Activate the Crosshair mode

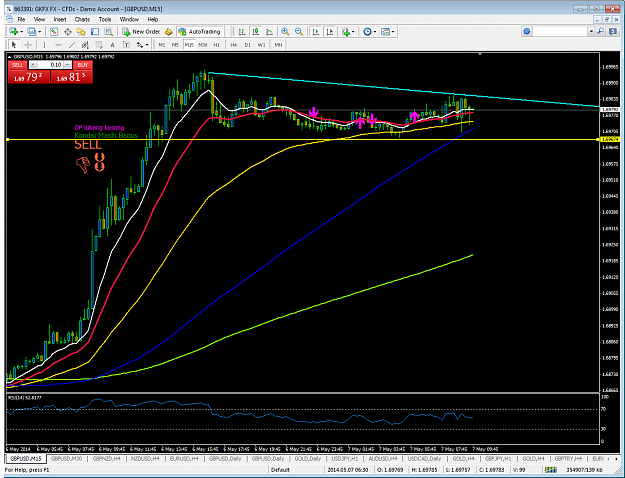click(x=28, y=45)
